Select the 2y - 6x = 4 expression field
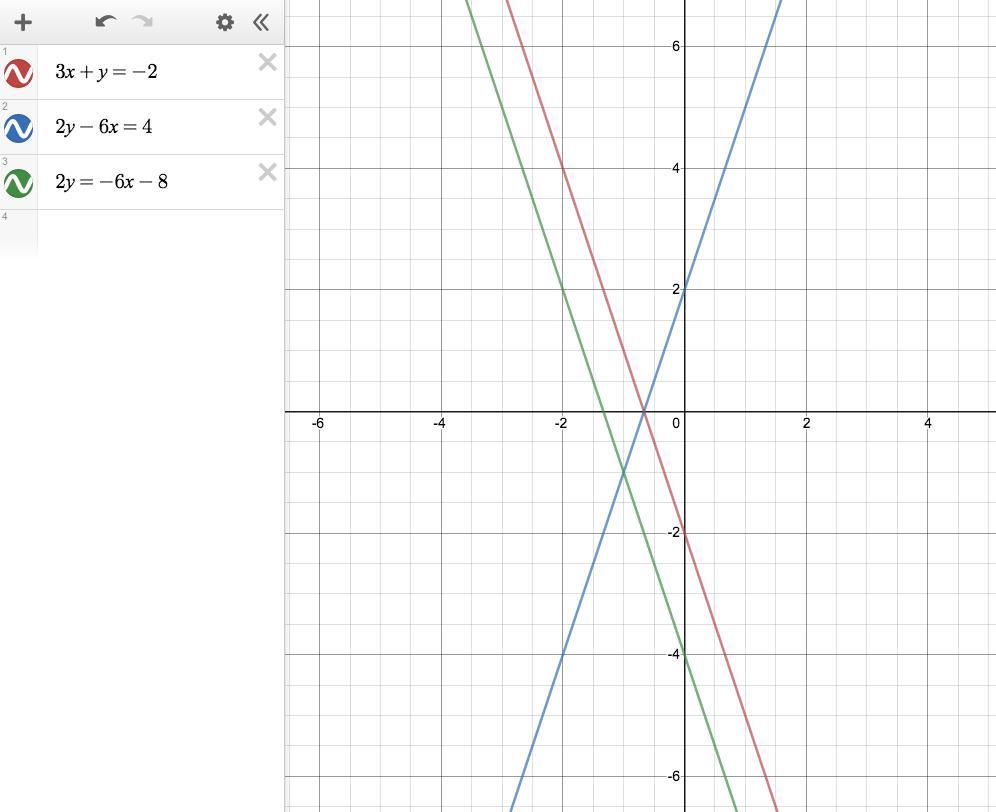Viewport: 996px width, 812px height. [x=104, y=127]
